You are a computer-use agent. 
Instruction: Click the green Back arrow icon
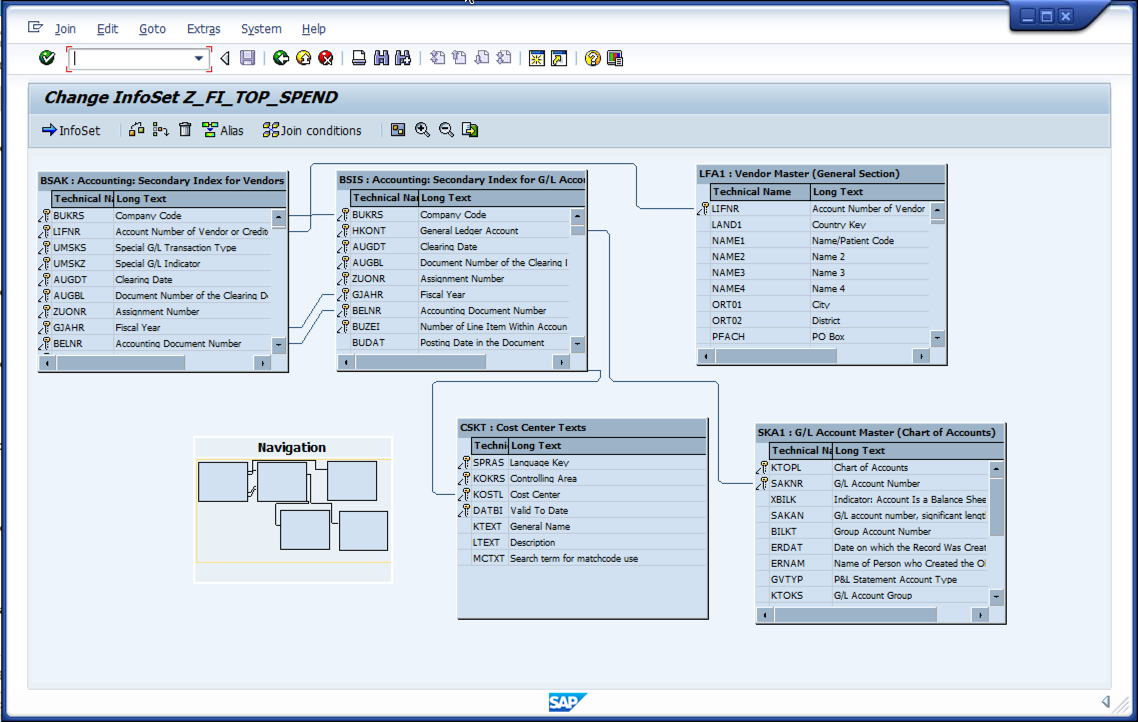(281, 58)
